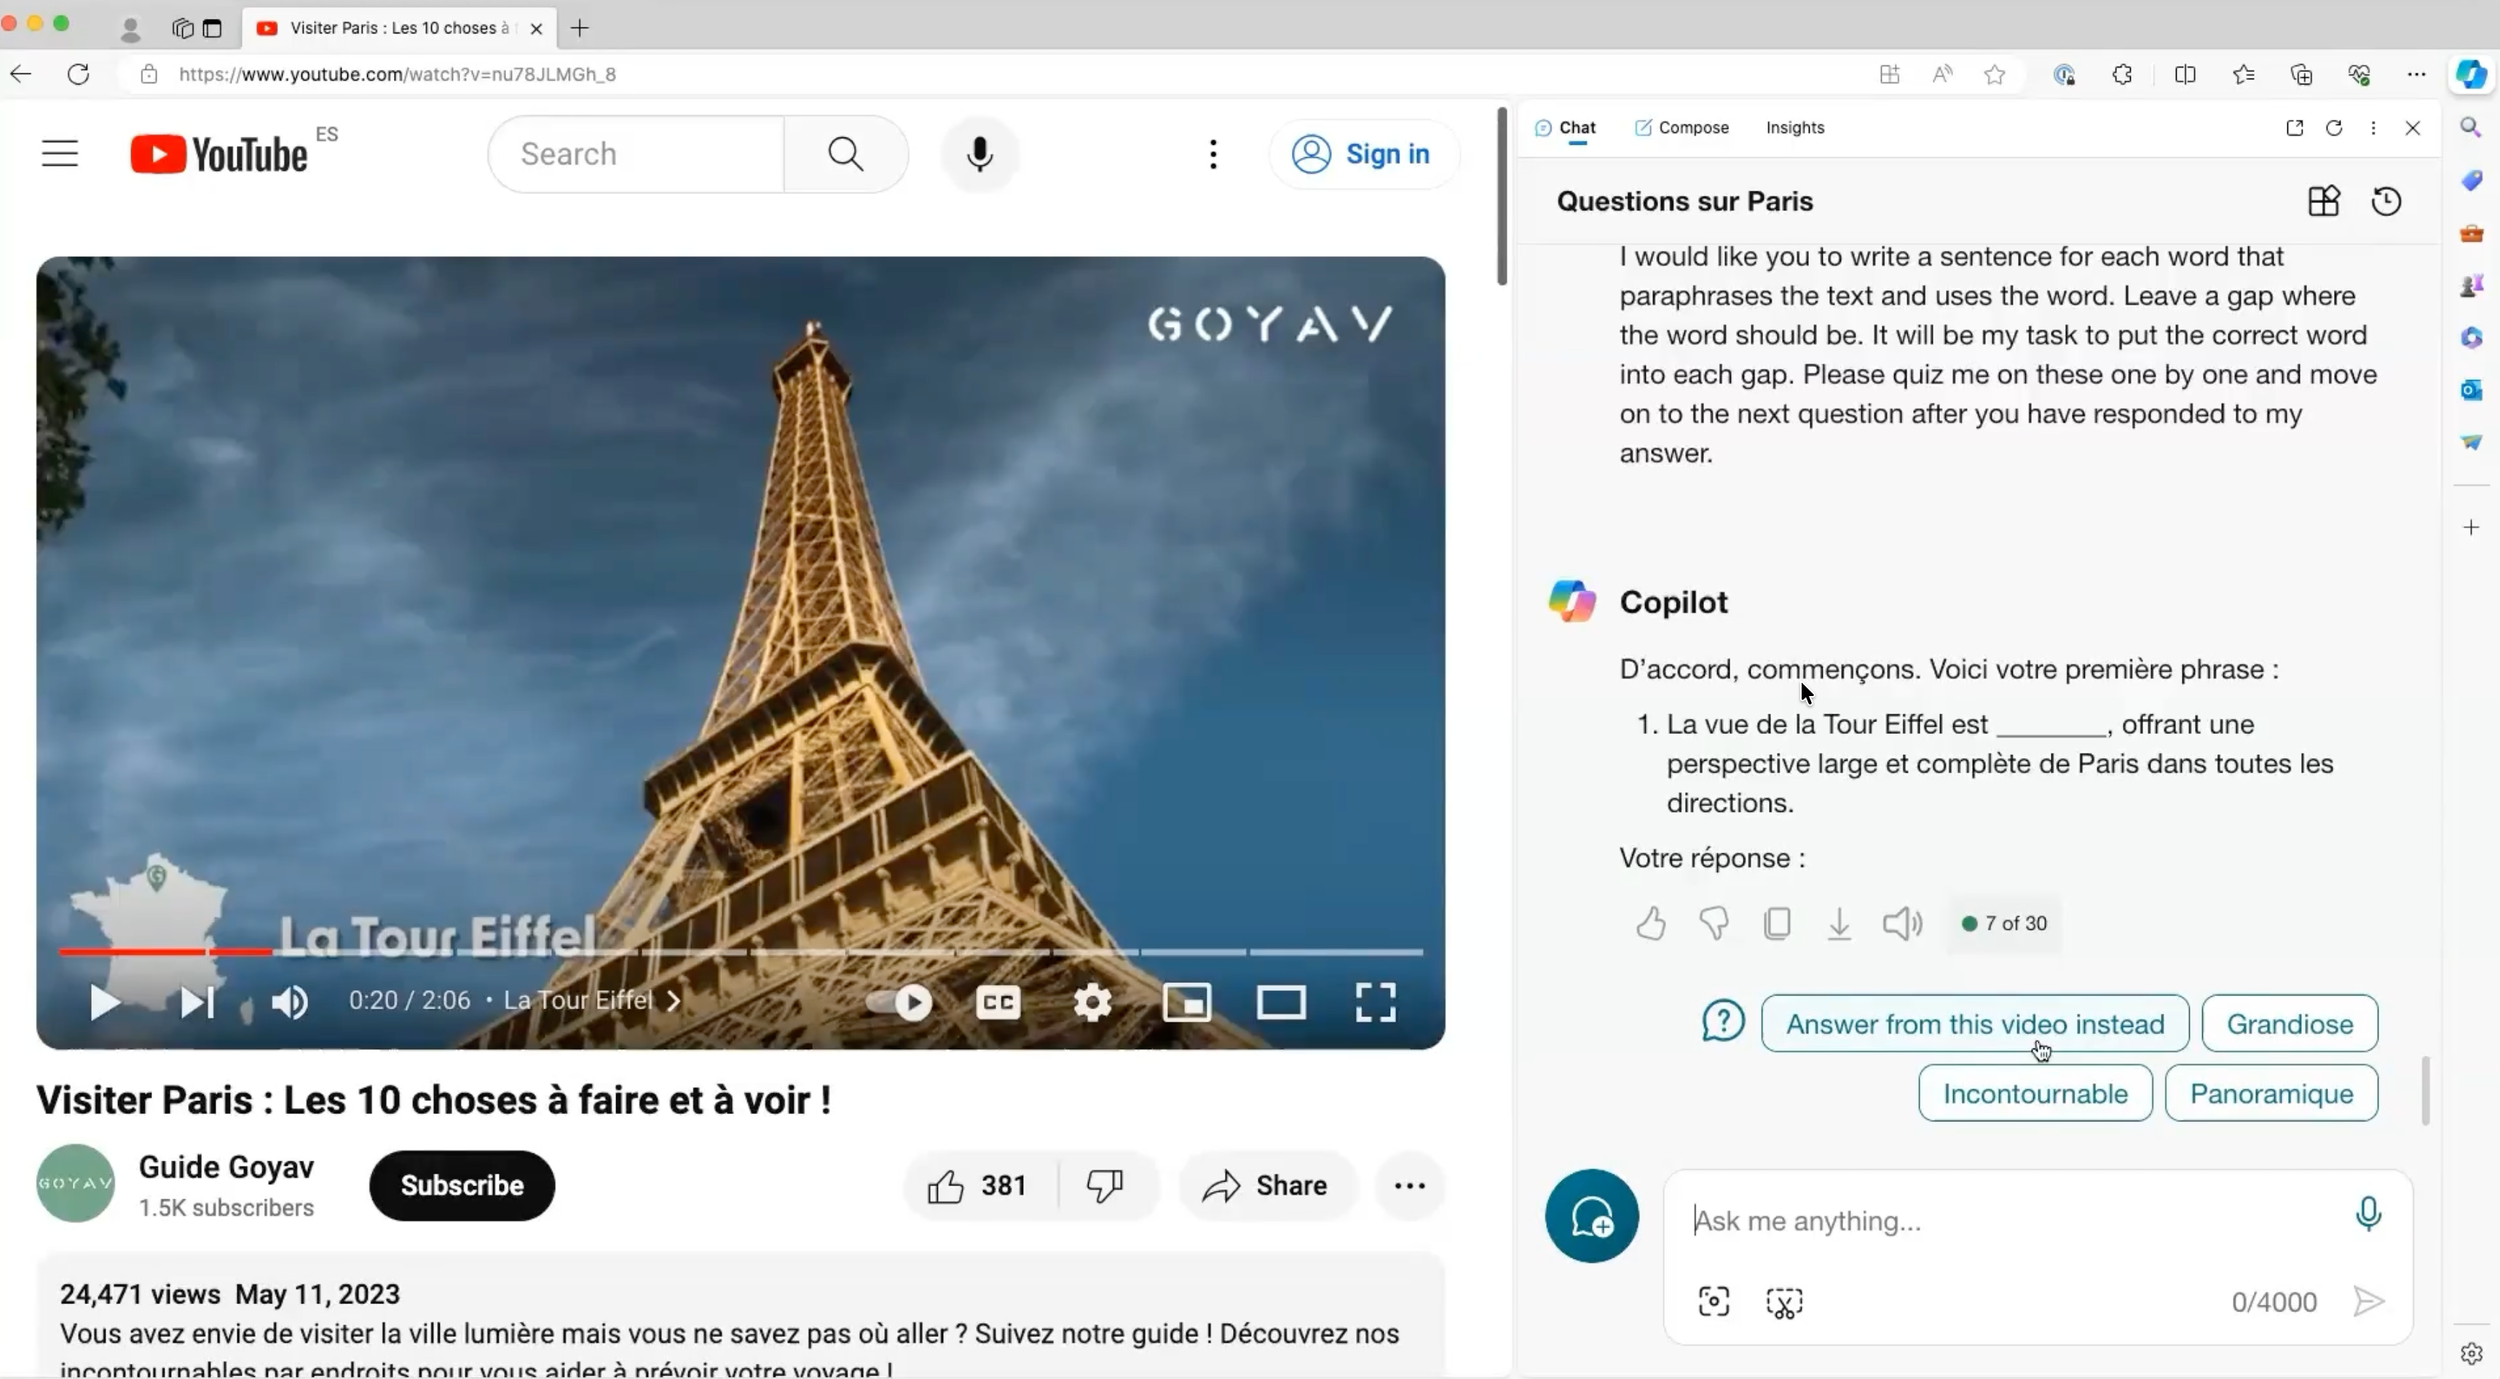Go to the YouTube home logo
The height and width of the screenshot is (1379, 2500).
[x=219, y=154]
